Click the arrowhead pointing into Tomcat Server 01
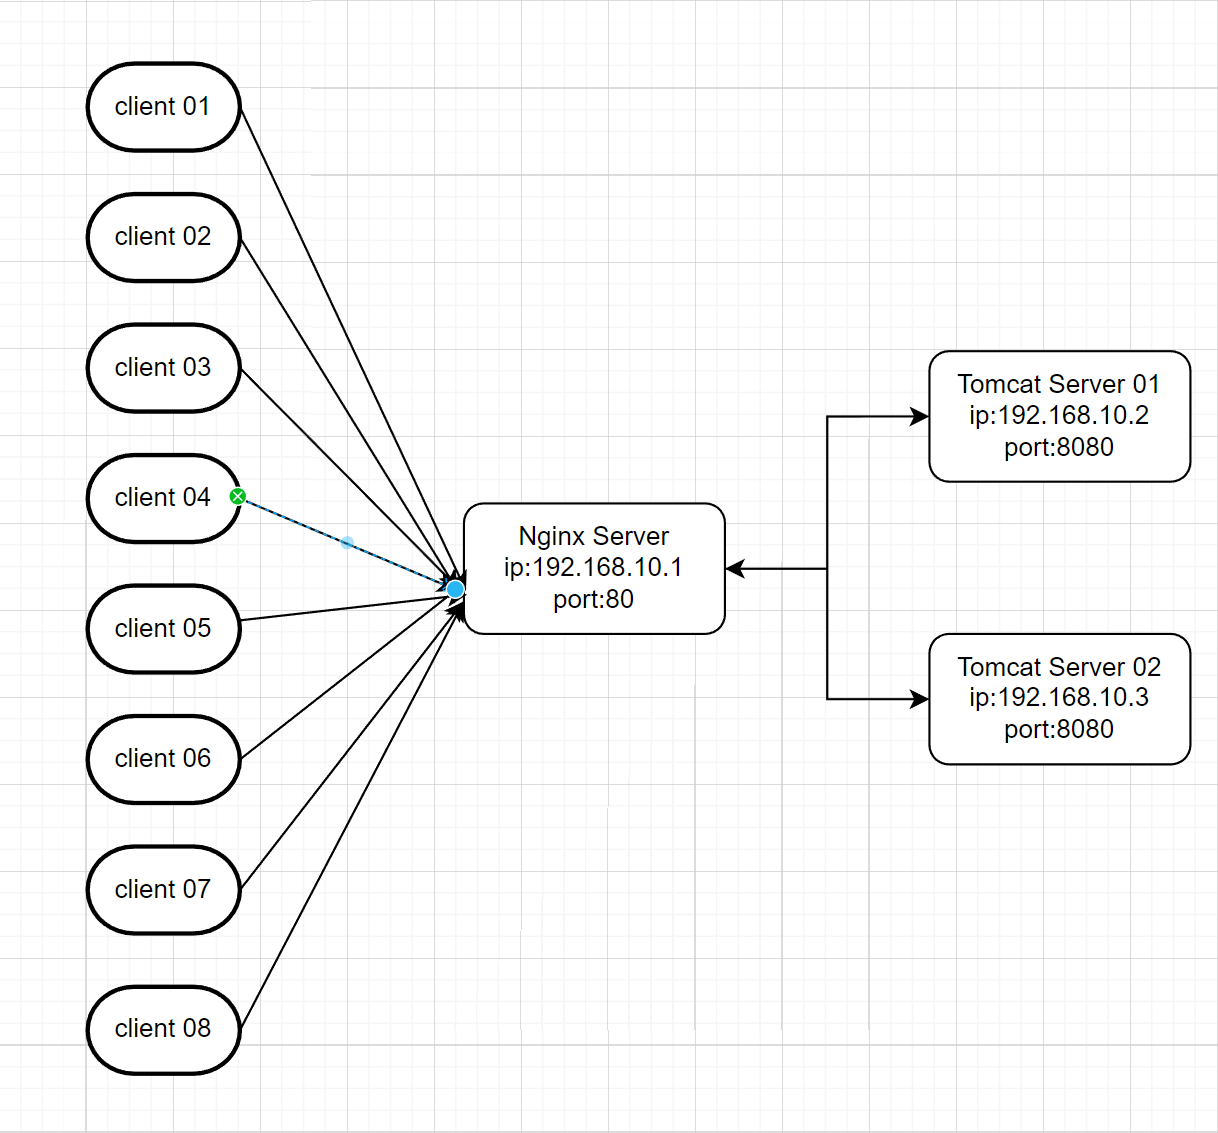 pyautogui.click(x=919, y=416)
